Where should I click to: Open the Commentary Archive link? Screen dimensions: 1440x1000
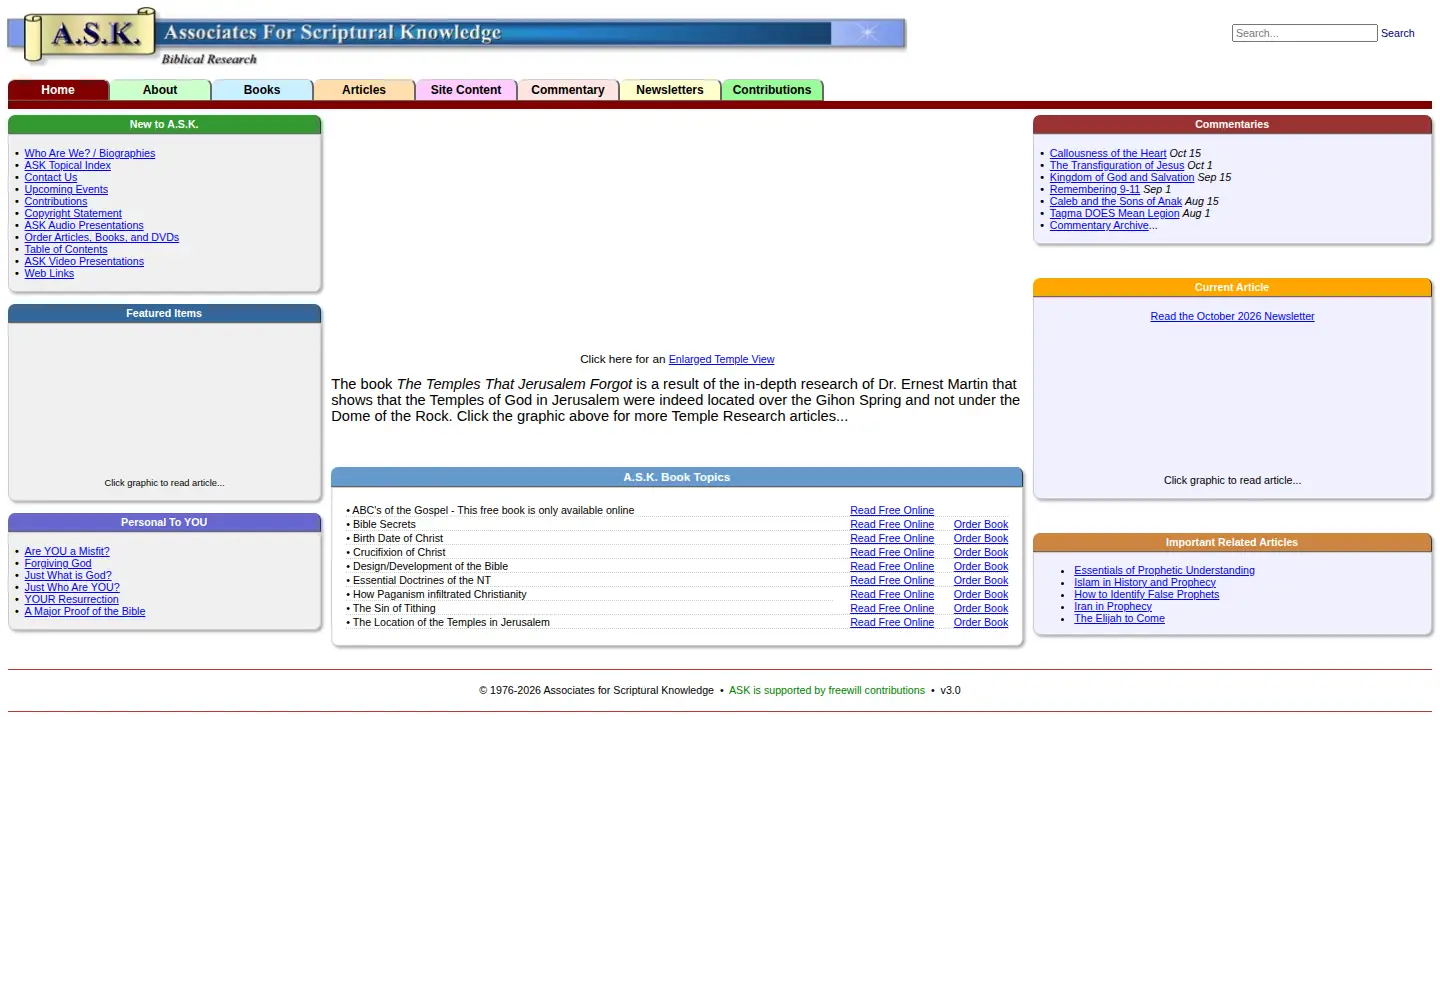pyautogui.click(x=1099, y=226)
